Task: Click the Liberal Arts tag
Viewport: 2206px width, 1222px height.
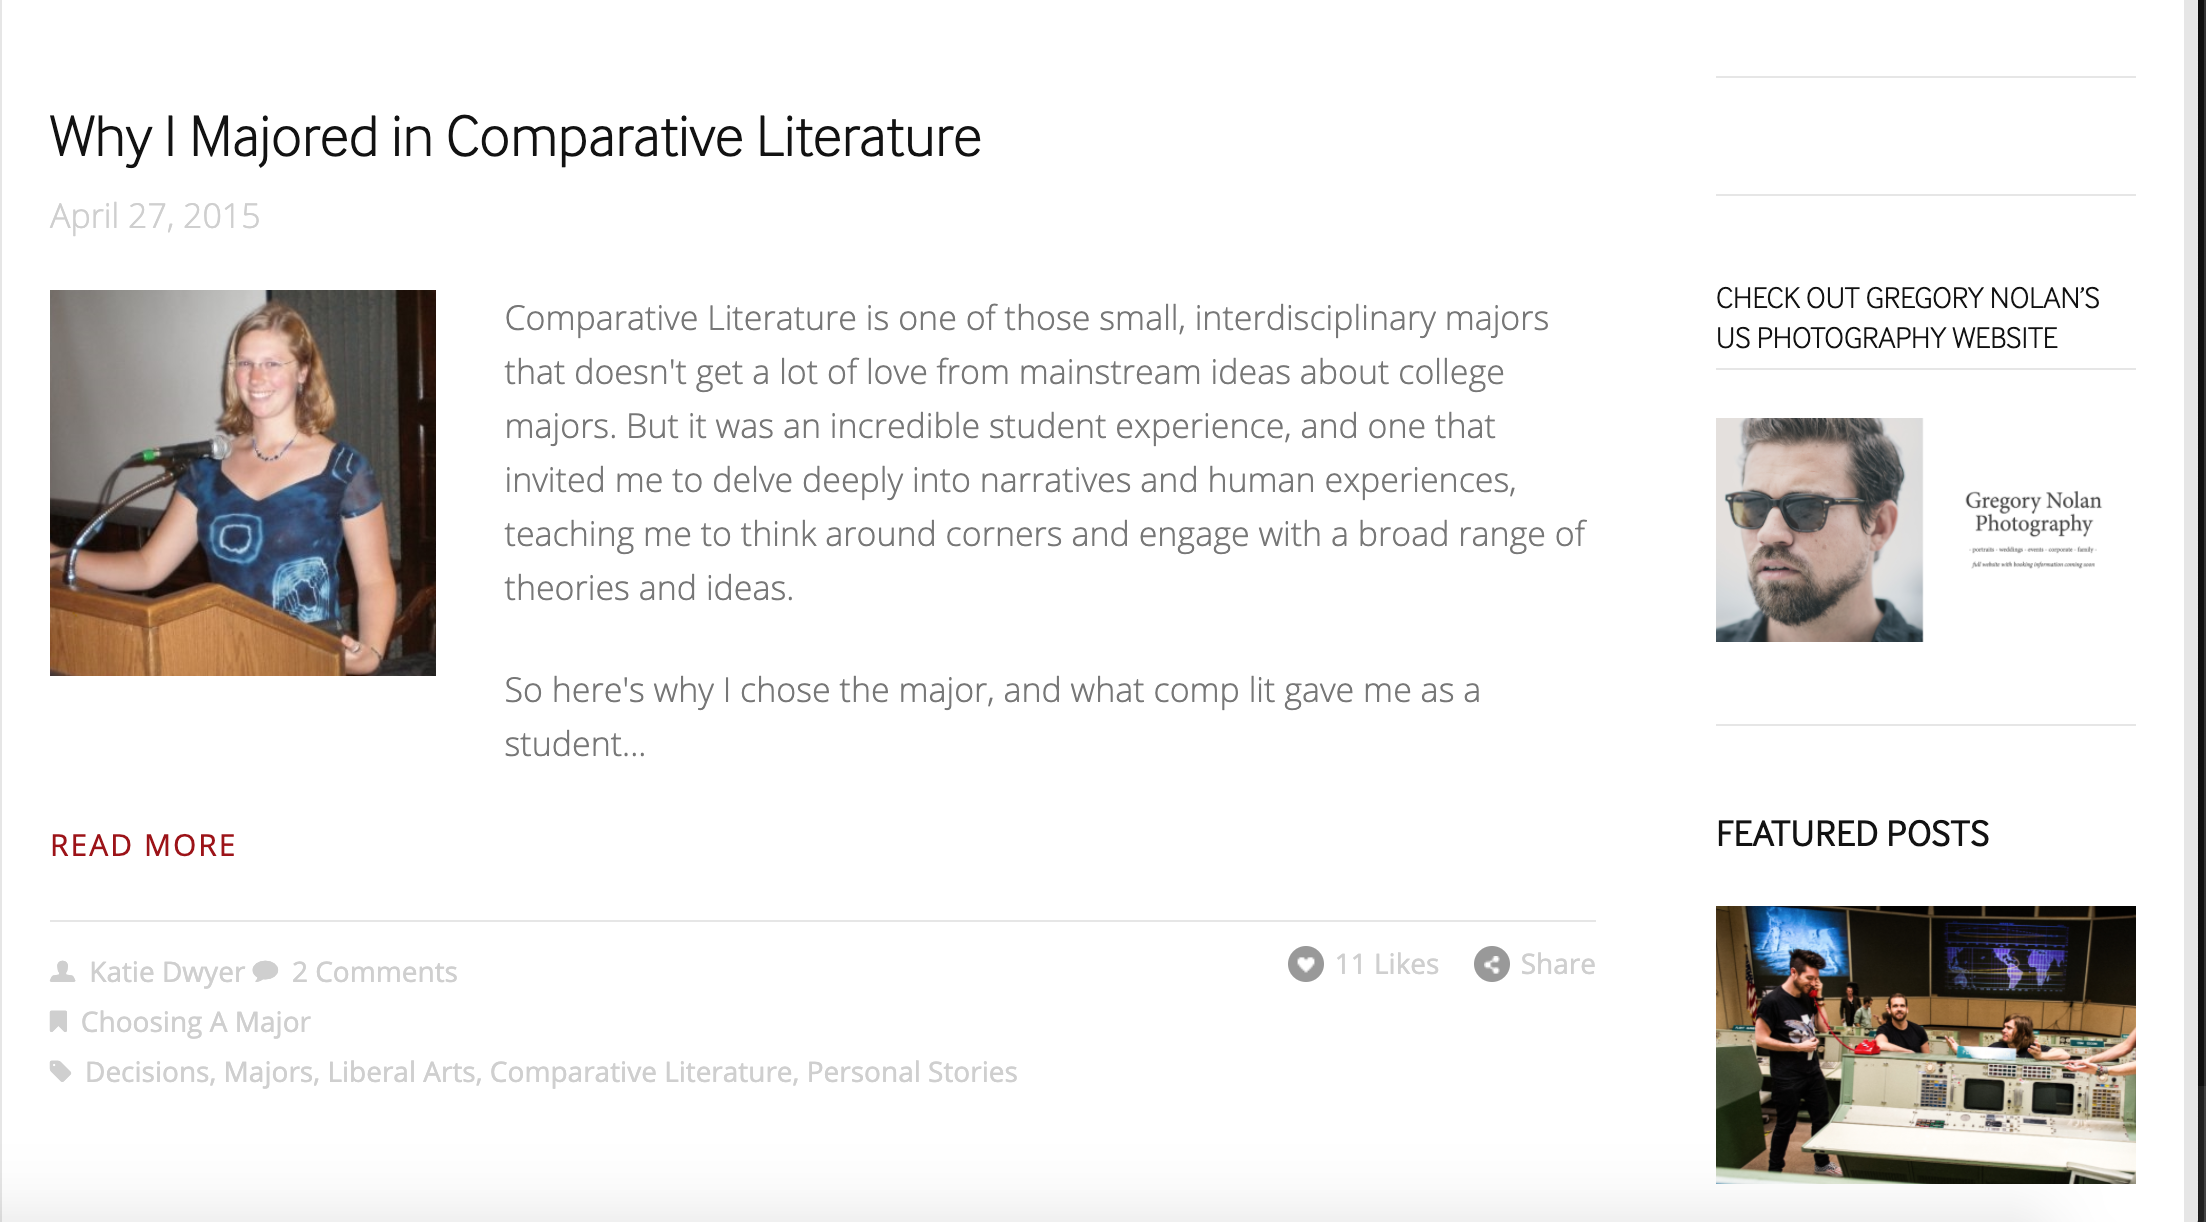Action: pyautogui.click(x=401, y=1072)
